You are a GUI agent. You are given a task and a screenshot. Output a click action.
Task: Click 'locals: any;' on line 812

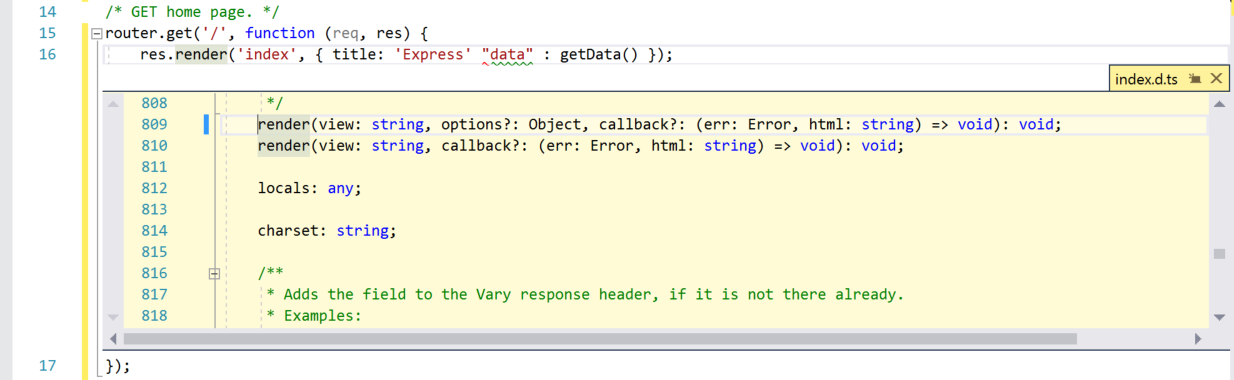pyautogui.click(x=310, y=188)
